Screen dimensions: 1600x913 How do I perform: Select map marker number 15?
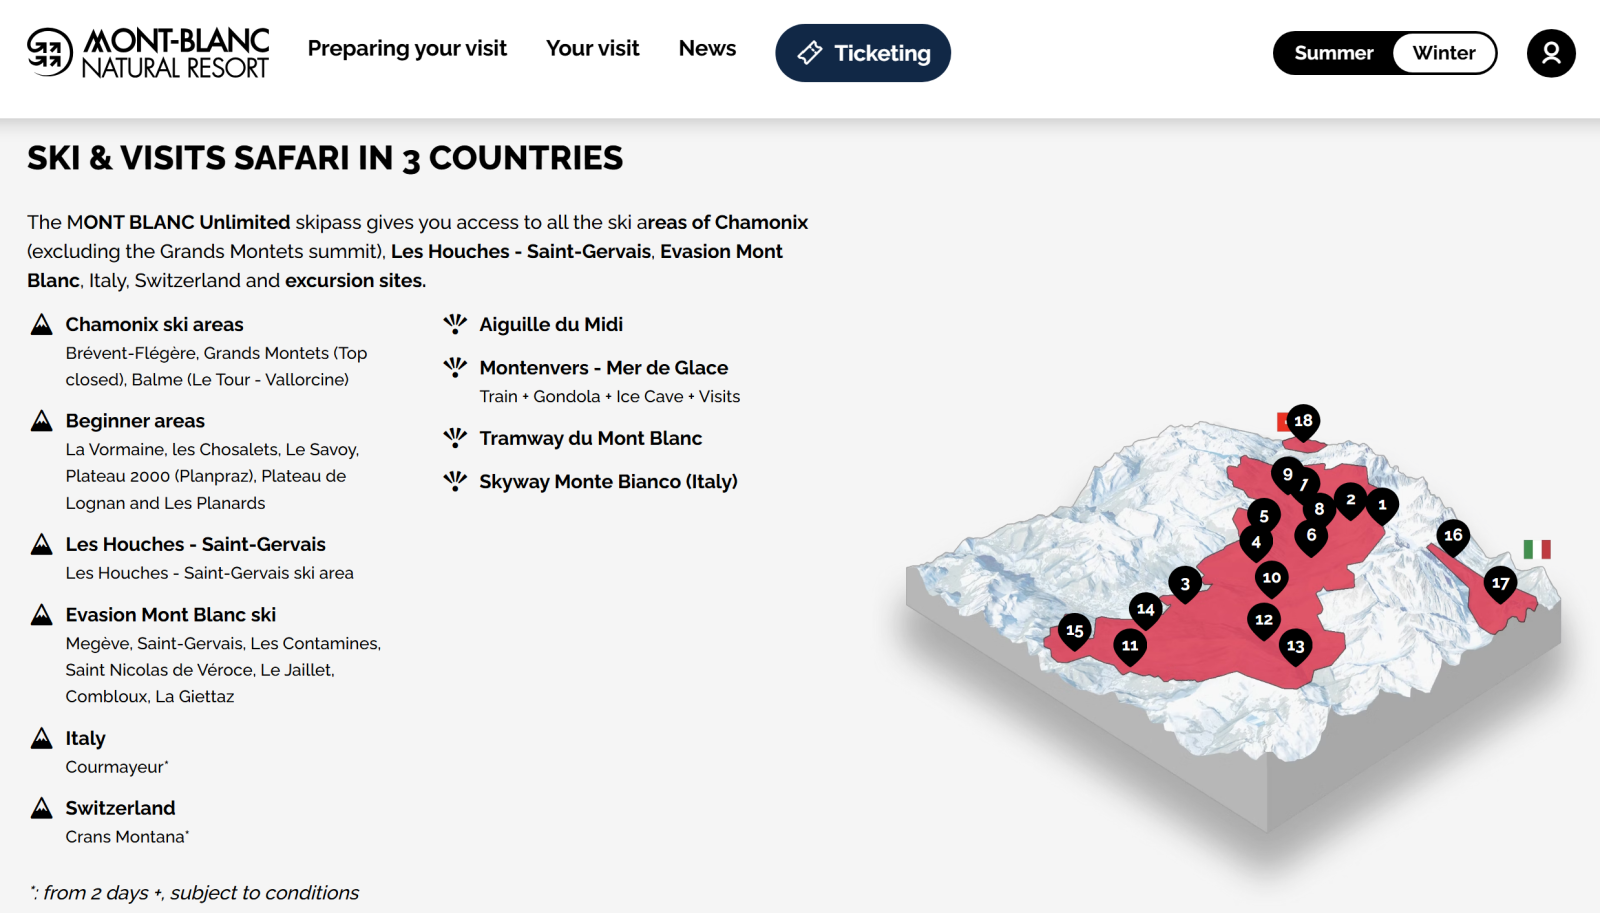1074,630
